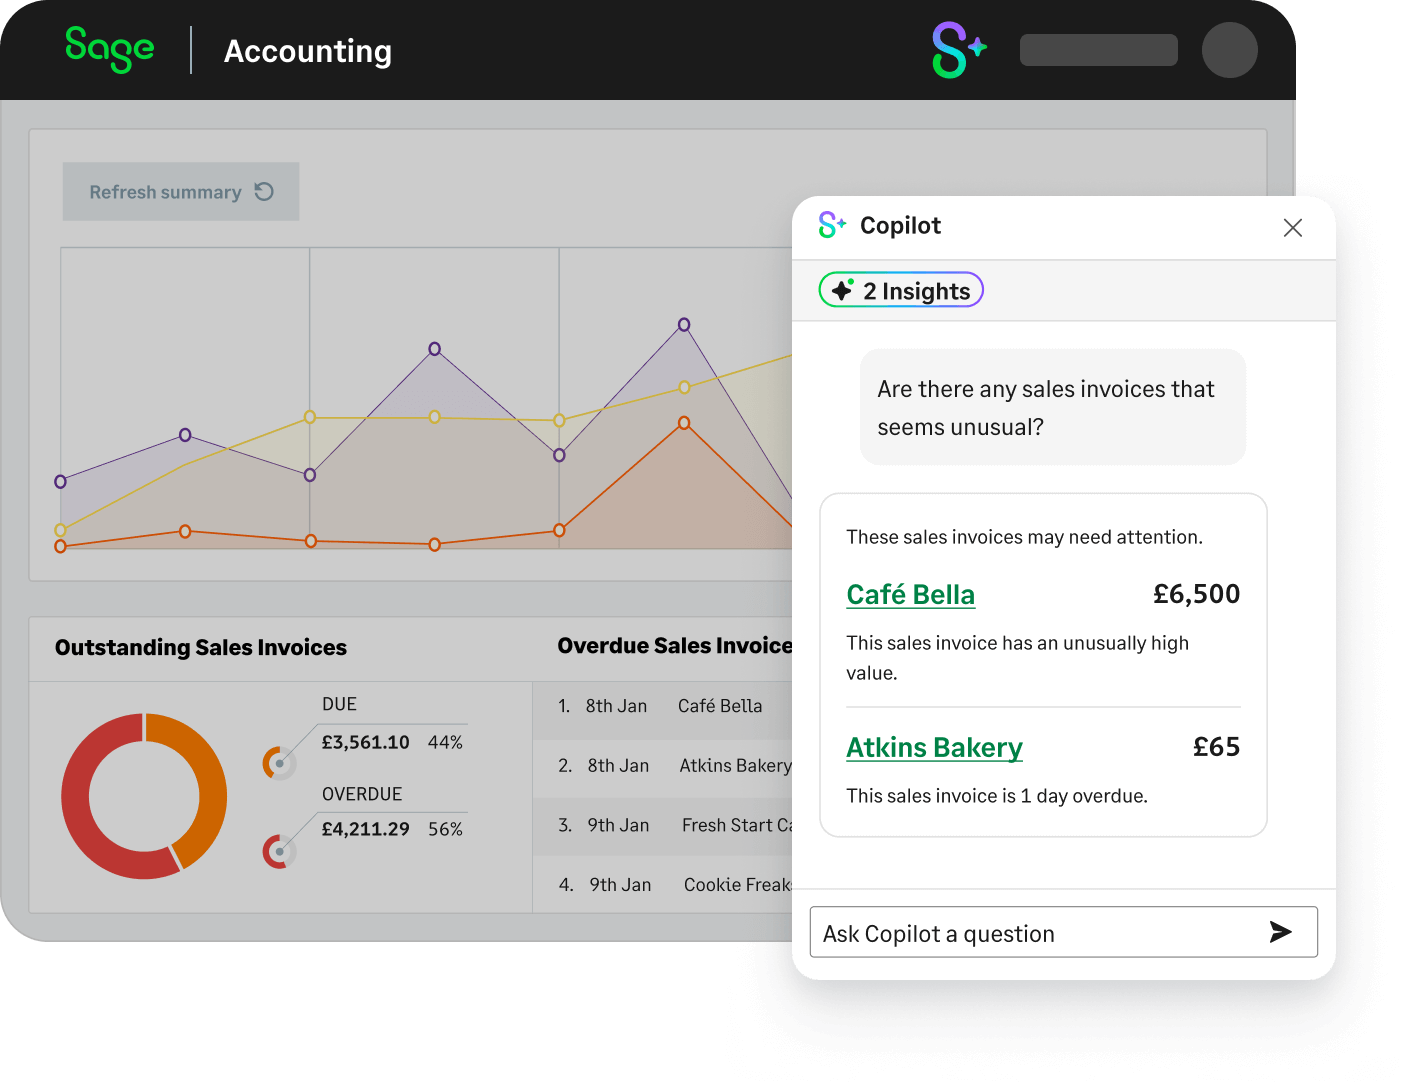Click the OVERDUE gauge icon

(x=279, y=851)
